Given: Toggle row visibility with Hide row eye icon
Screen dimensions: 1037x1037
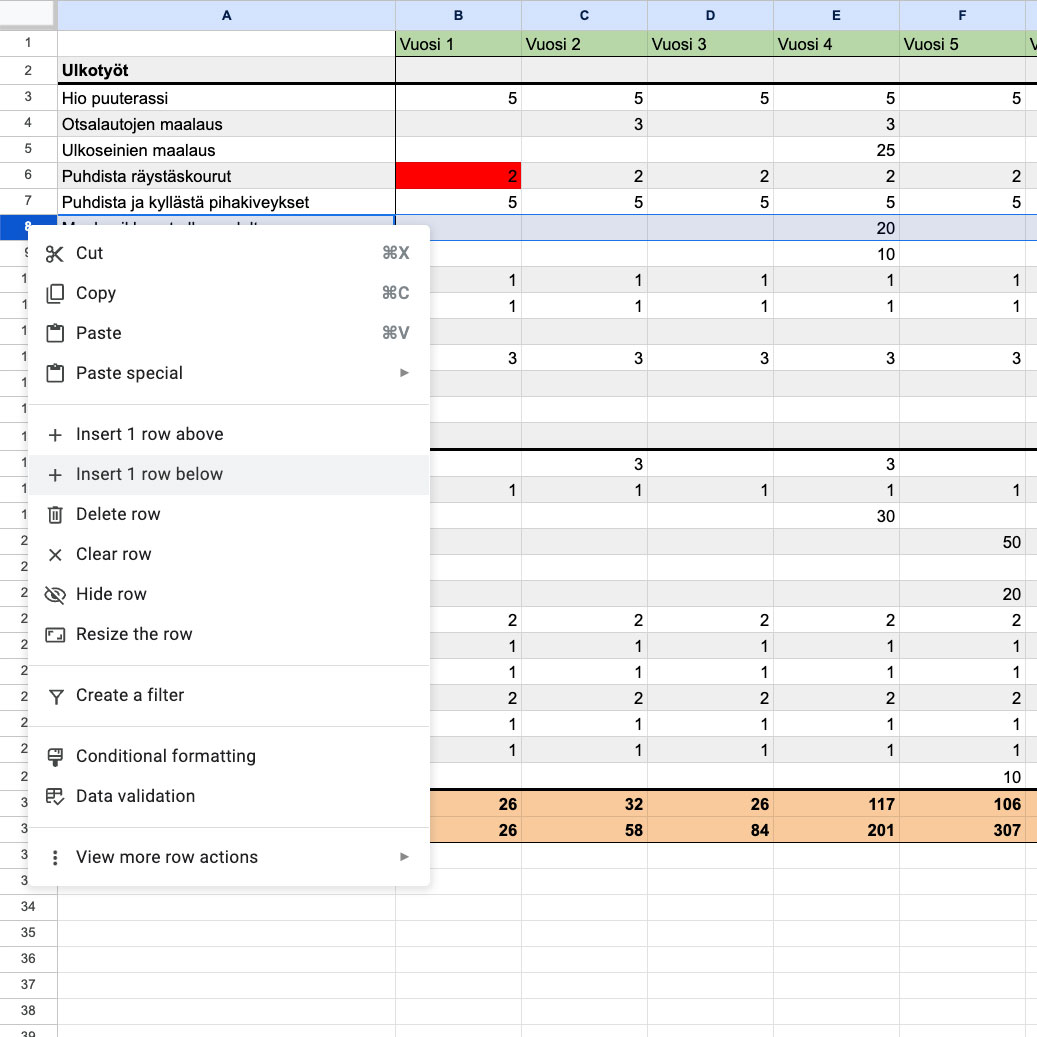Looking at the screenshot, I should [55, 595].
